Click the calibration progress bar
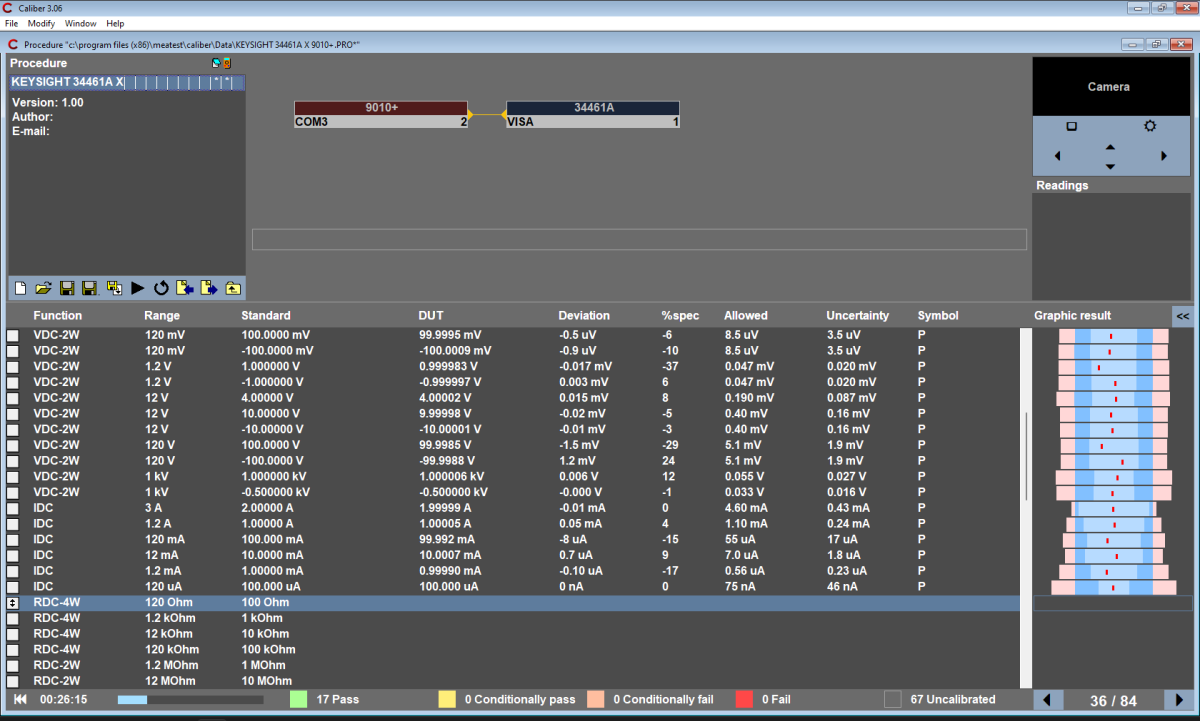Viewport: 1200px width, 721px height. coord(190,700)
